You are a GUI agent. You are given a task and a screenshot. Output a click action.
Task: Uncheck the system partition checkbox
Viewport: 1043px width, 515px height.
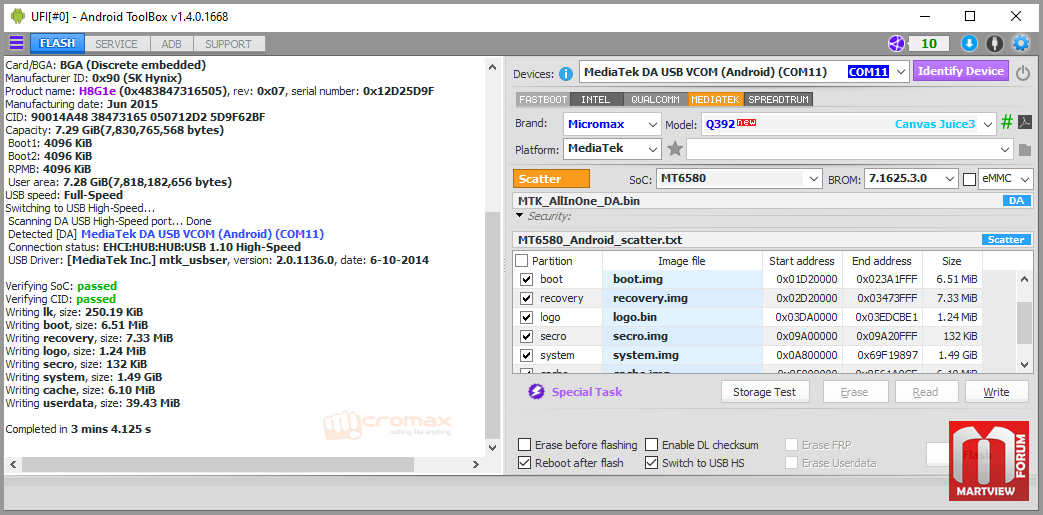pos(527,355)
